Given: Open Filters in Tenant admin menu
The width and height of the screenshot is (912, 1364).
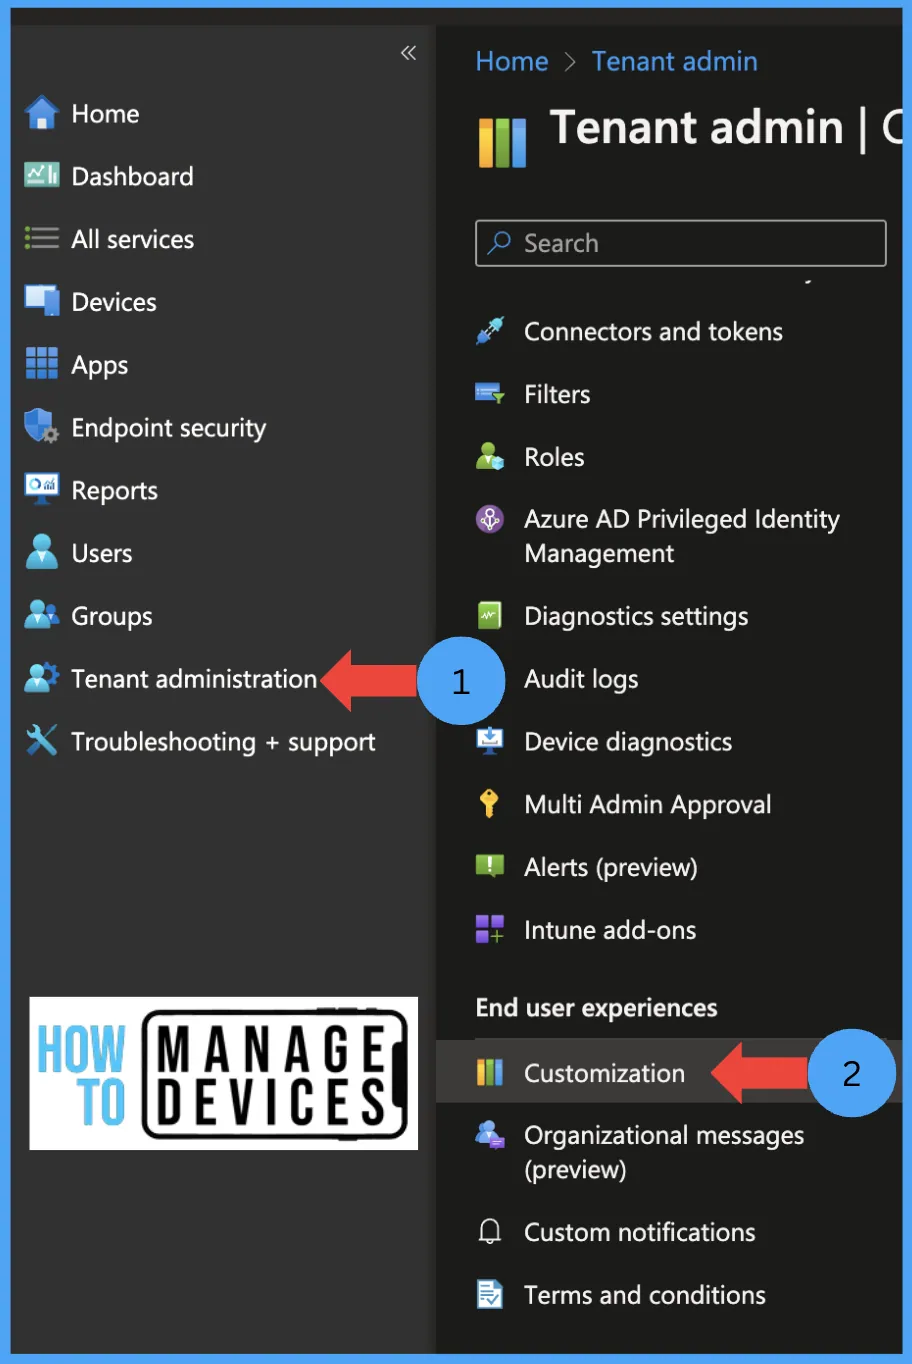Looking at the screenshot, I should tap(557, 394).
